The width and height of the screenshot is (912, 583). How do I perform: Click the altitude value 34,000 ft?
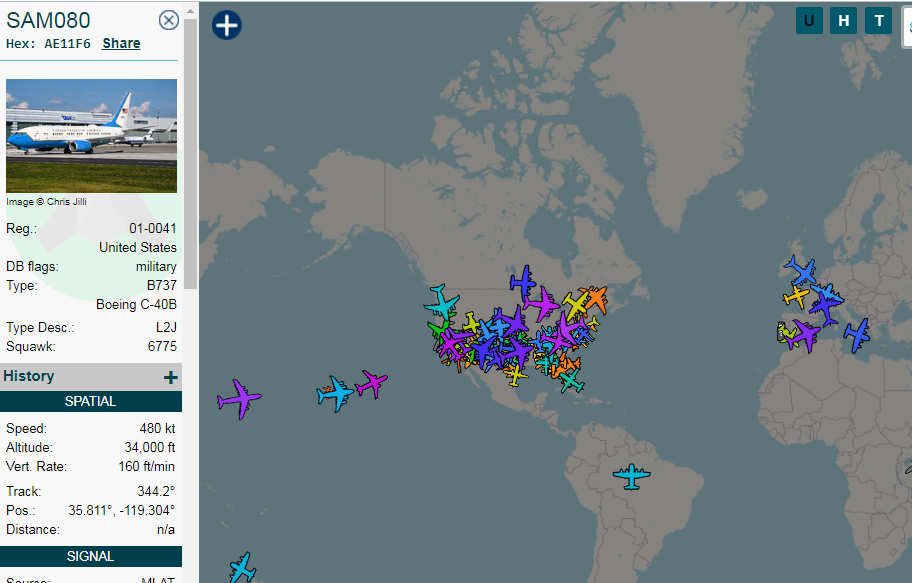click(x=149, y=448)
